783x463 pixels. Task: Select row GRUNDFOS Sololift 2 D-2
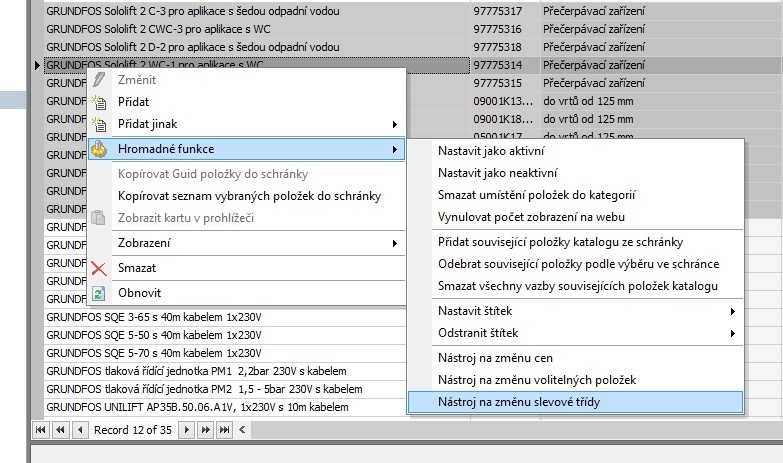click(257, 47)
